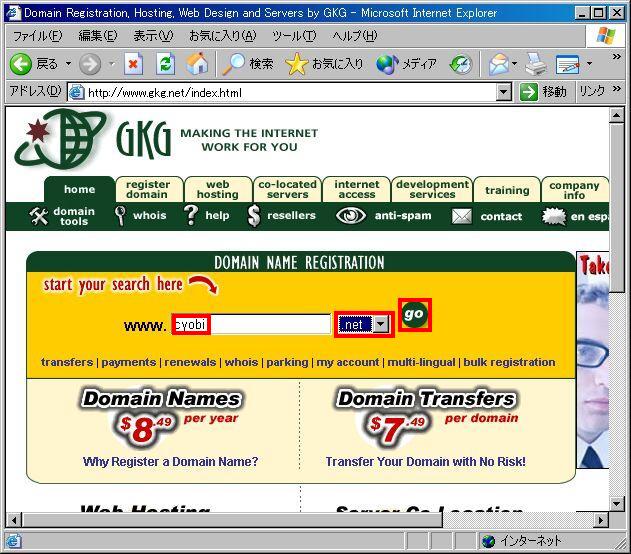This screenshot has width=631, height=554.
Task: Open the anti-spam eye icon link
Action: click(x=350, y=216)
